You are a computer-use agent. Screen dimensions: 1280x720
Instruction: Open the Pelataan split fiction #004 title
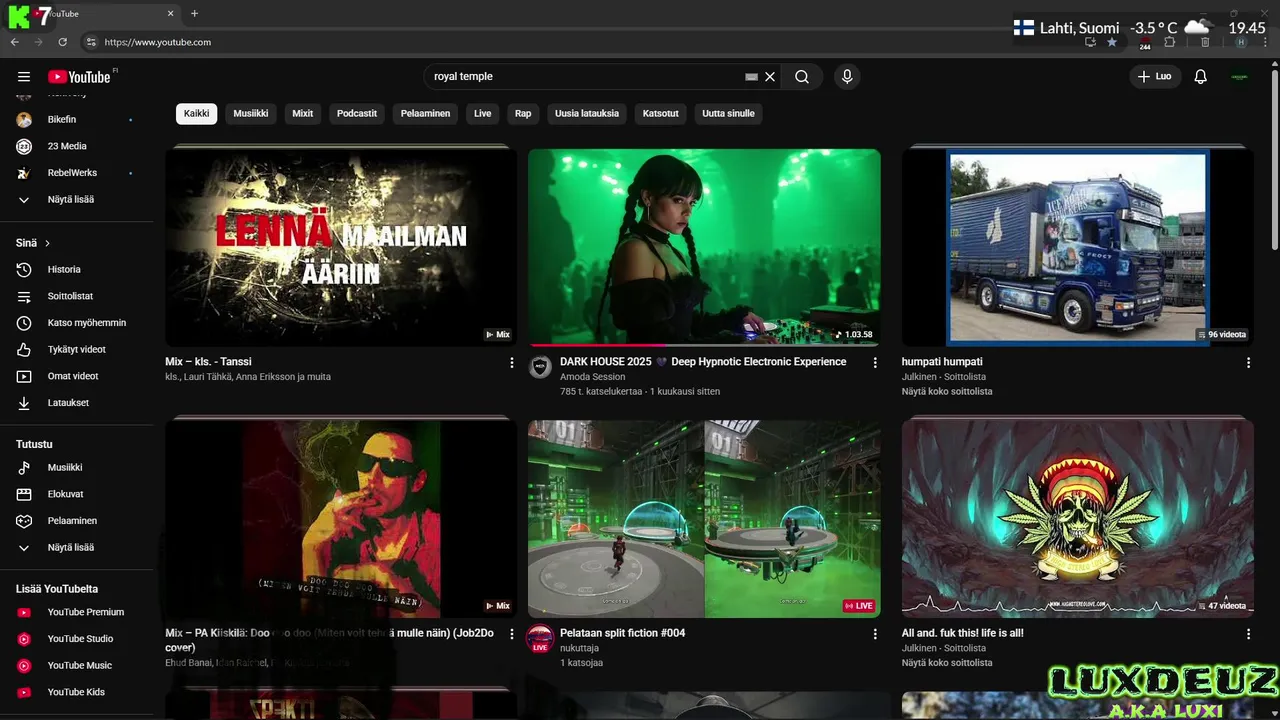(622, 633)
